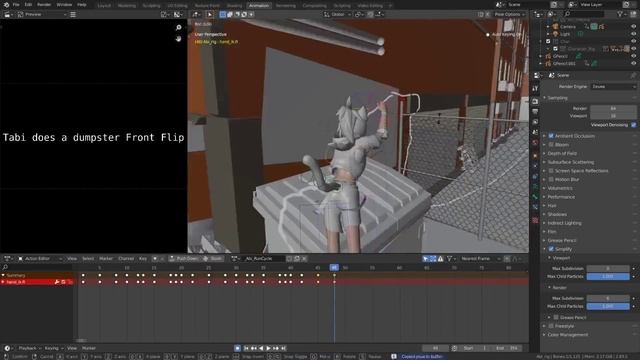
Task: Open the Help menu
Action: point(82,5)
